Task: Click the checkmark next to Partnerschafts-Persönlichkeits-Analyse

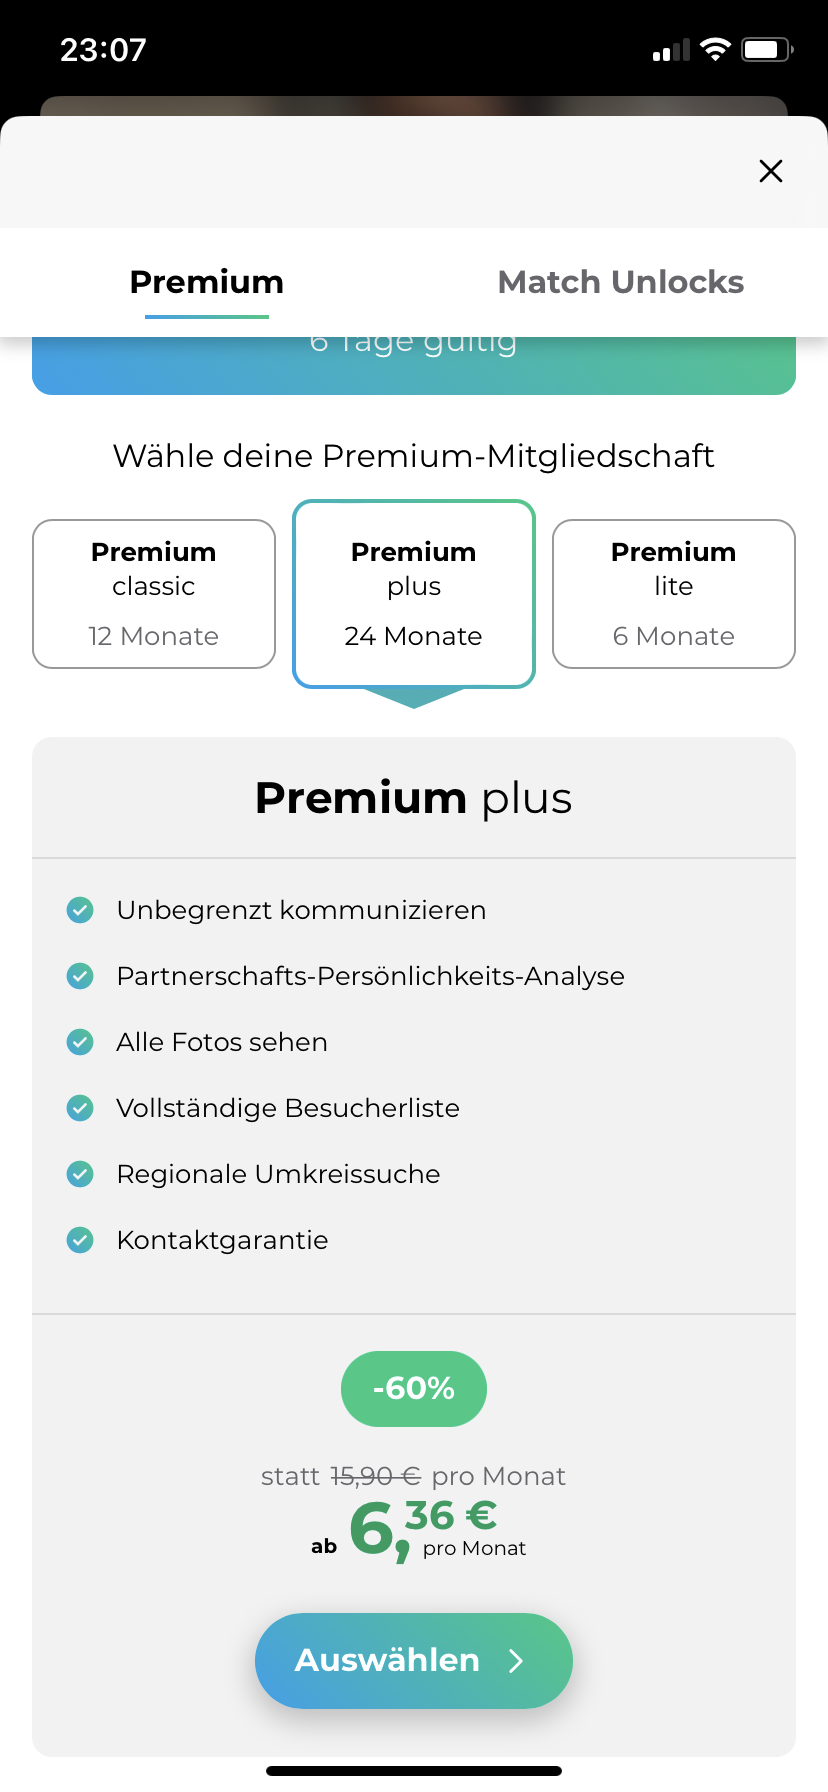Action: (x=79, y=976)
